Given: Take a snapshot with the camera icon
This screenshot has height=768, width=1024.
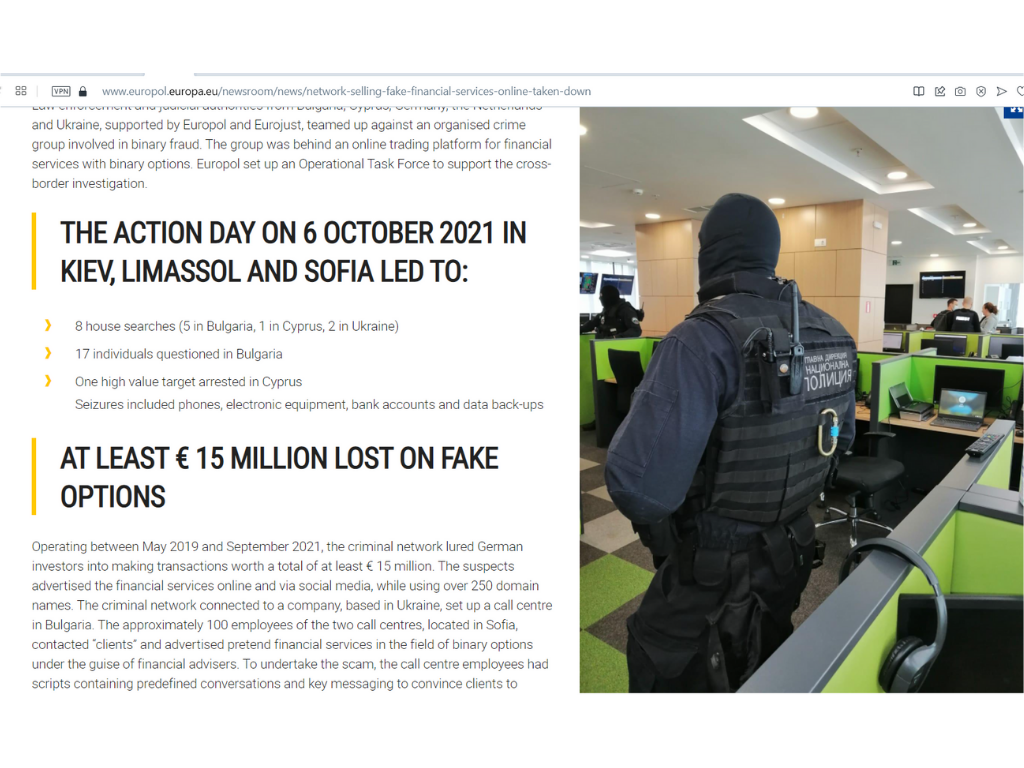Looking at the screenshot, I should (960, 91).
